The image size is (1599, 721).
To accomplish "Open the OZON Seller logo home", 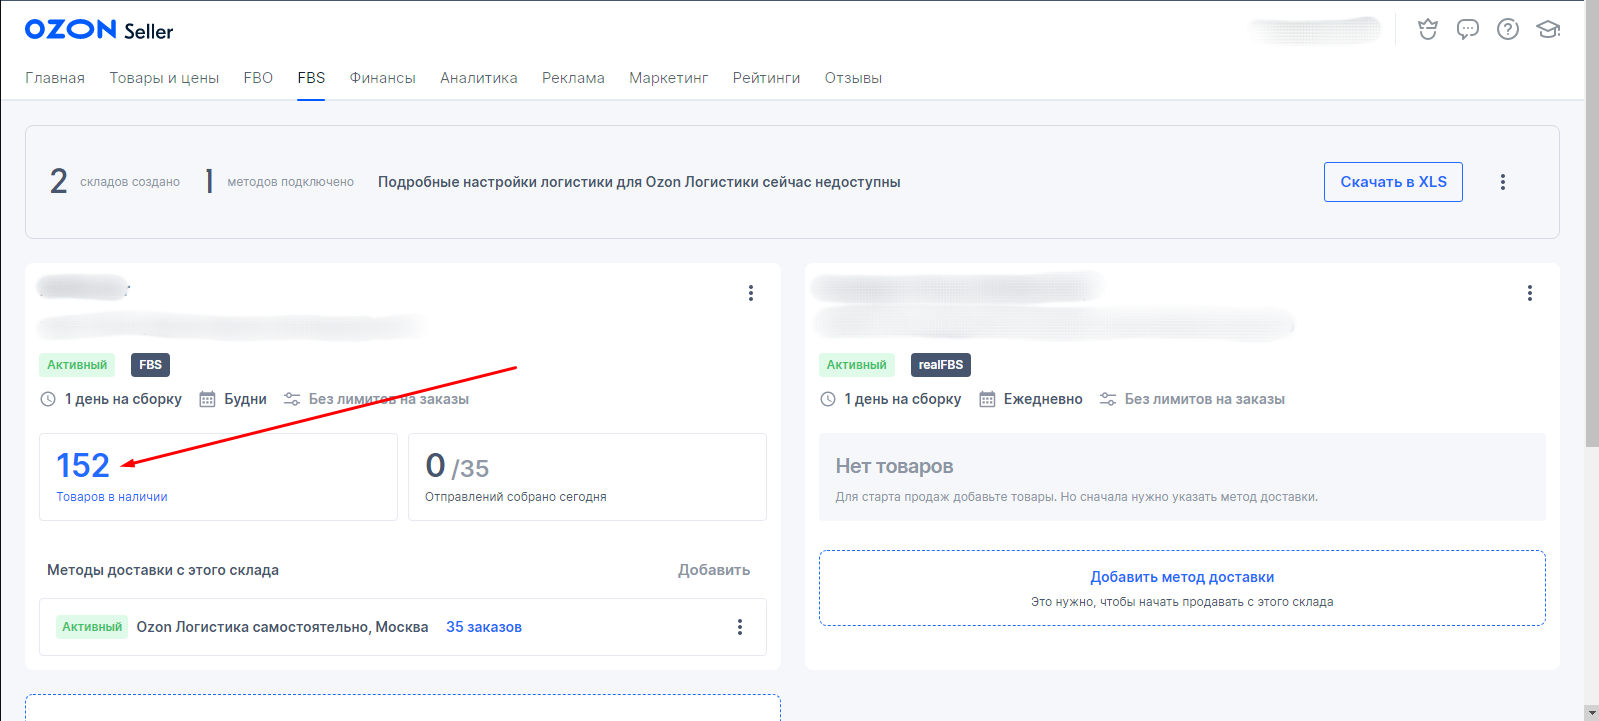I will pos(99,30).
